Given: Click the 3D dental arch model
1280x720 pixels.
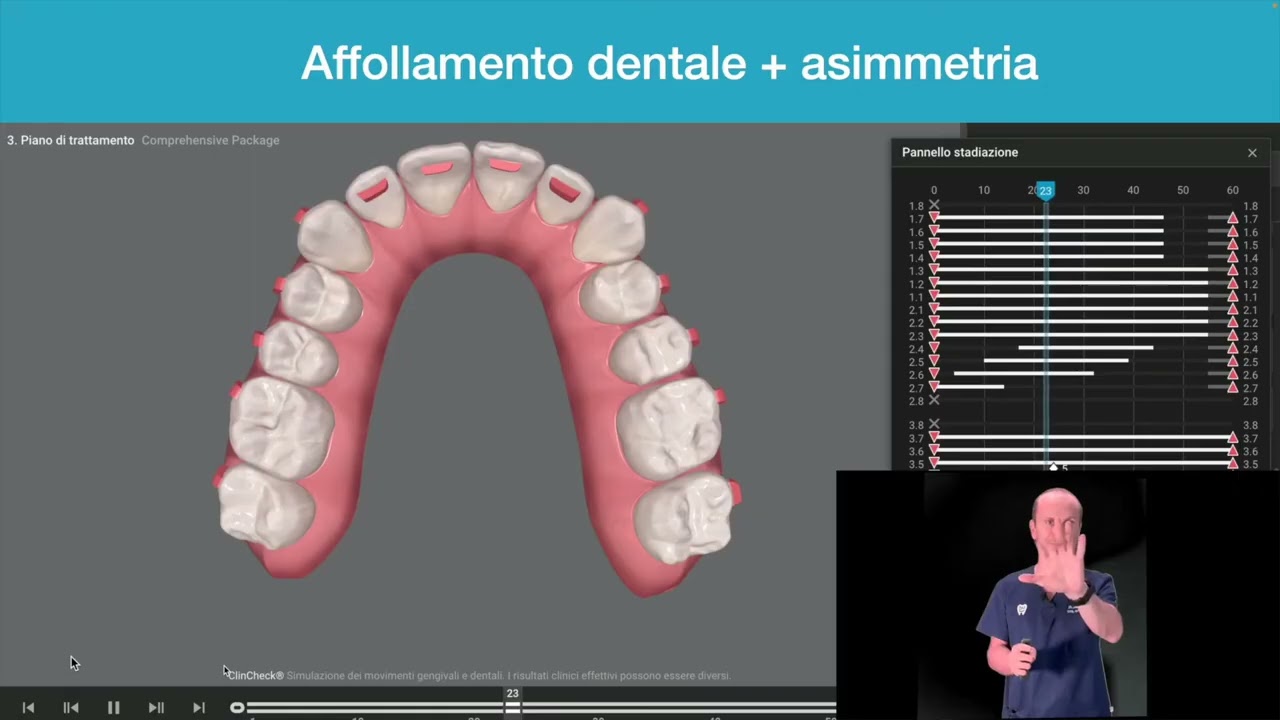Looking at the screenshot, I should coord(475,370).
